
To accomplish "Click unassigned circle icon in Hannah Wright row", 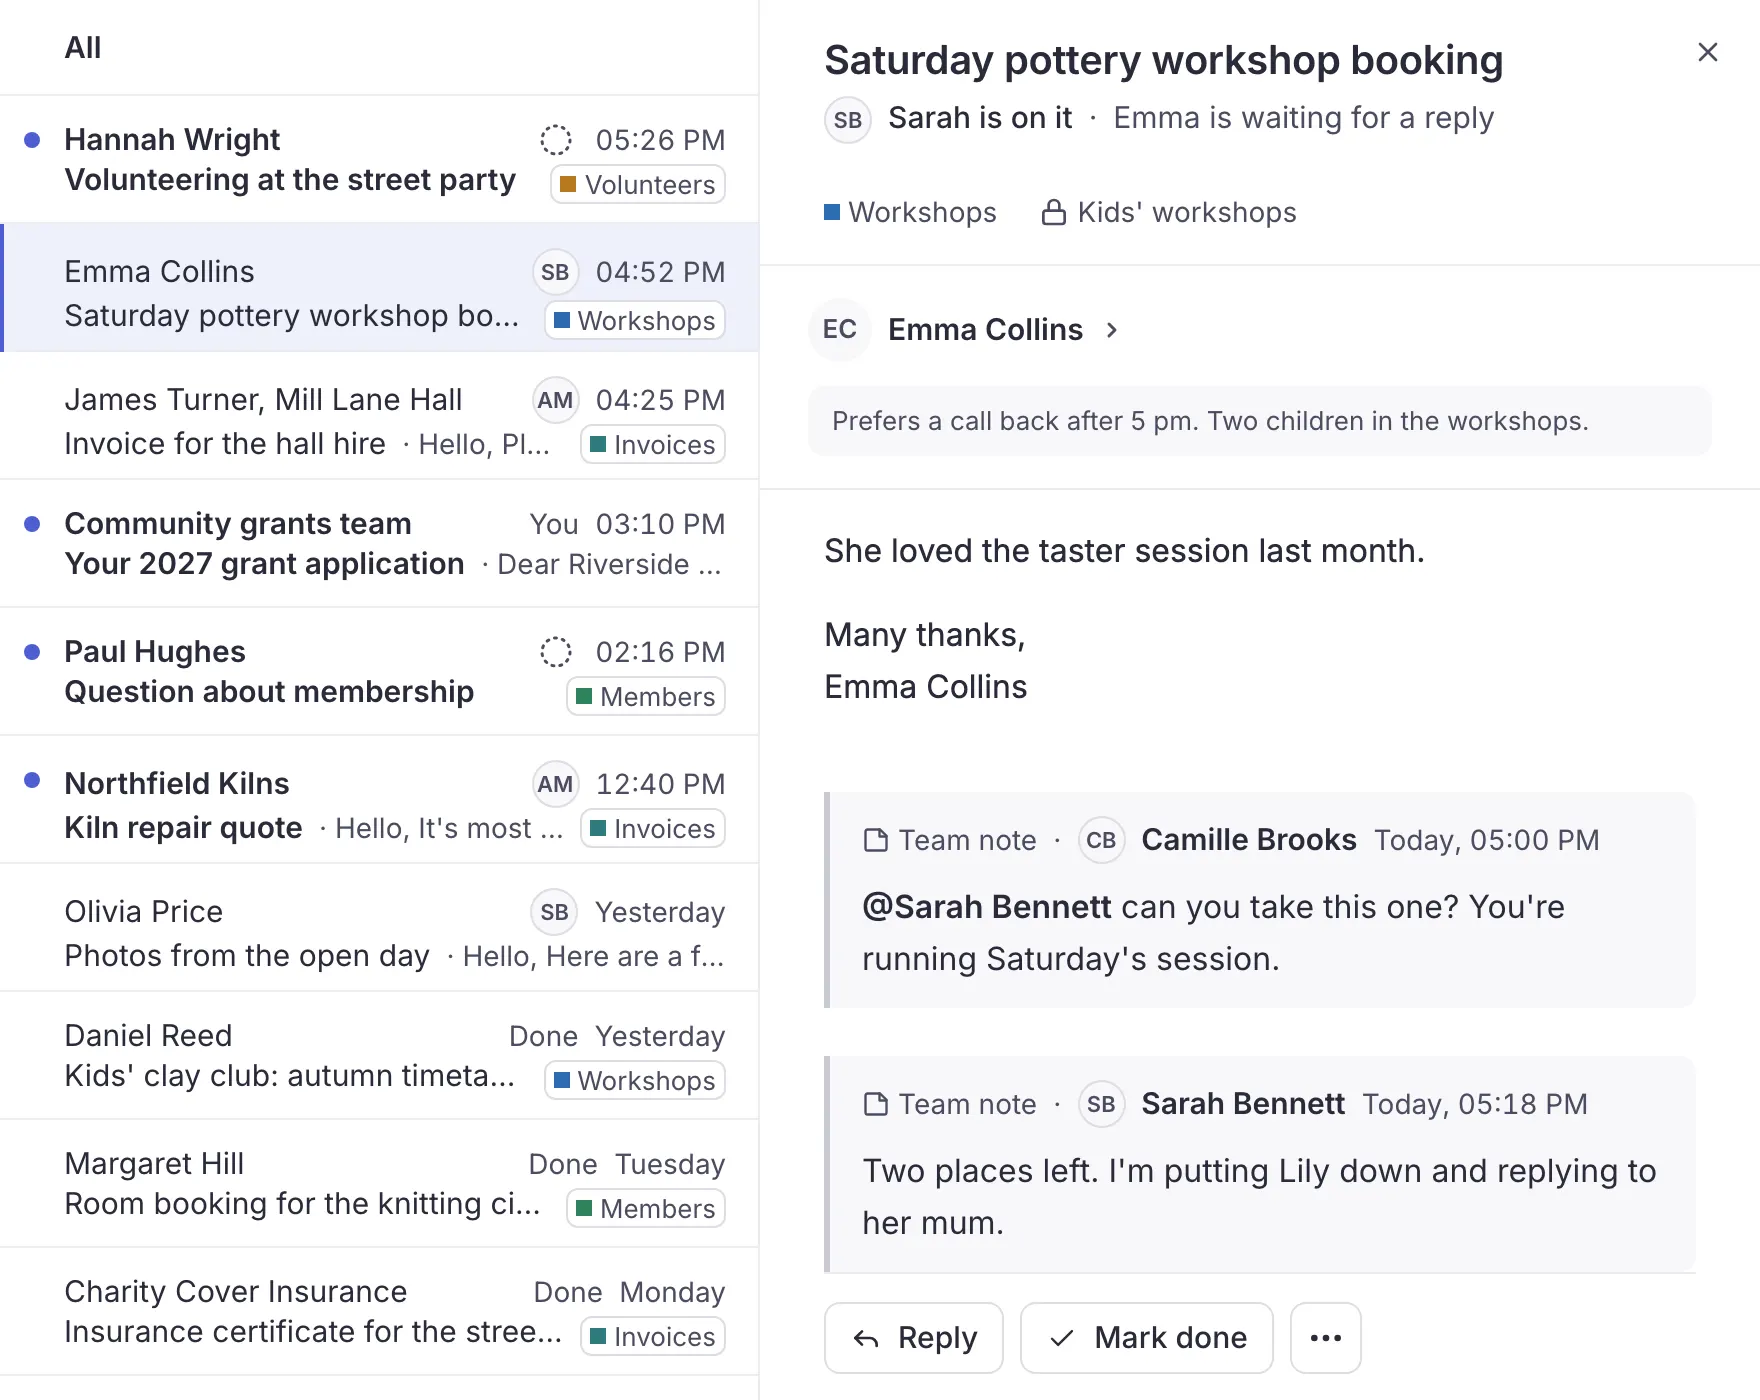I will [x=556, y=140].
